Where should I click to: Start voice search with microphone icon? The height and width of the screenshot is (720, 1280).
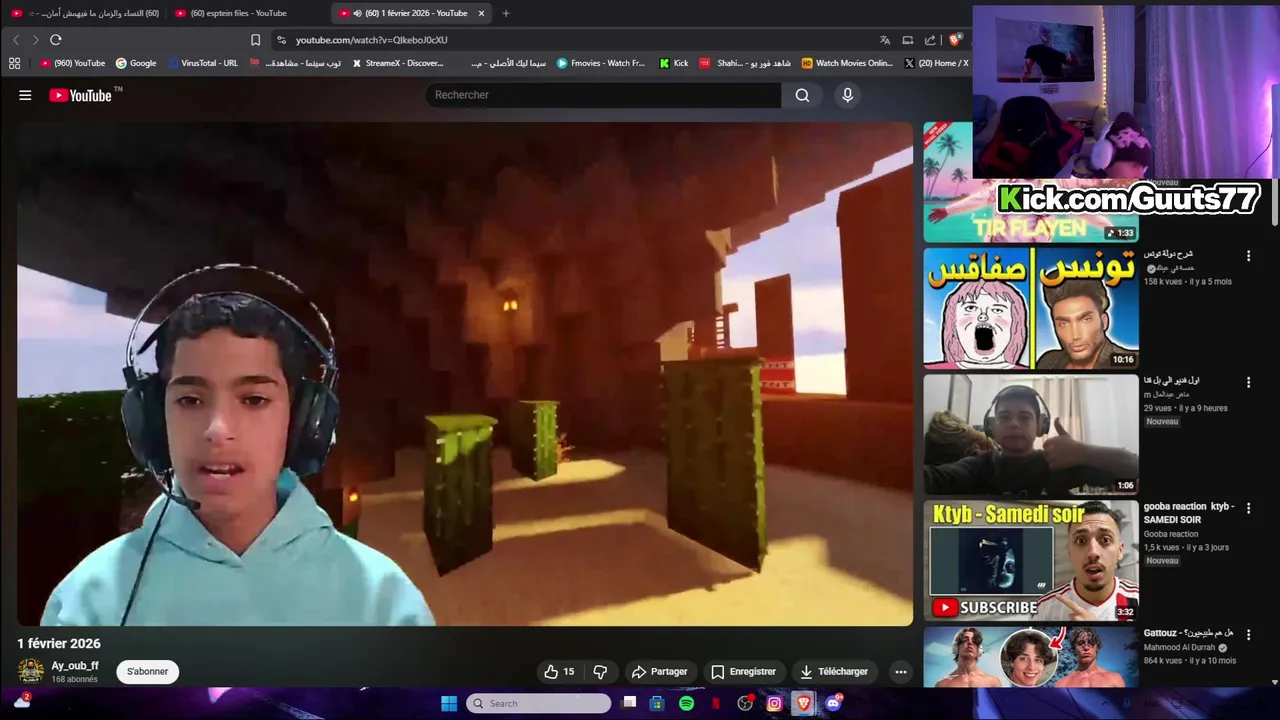848,95
